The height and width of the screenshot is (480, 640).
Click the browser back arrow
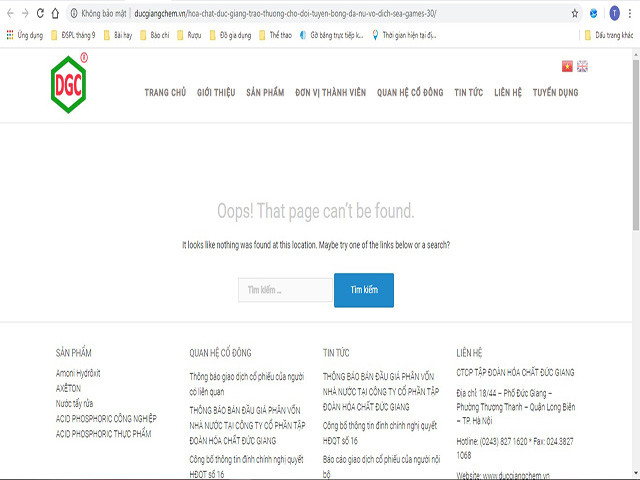pyautogui.click(x=10, y=14)
